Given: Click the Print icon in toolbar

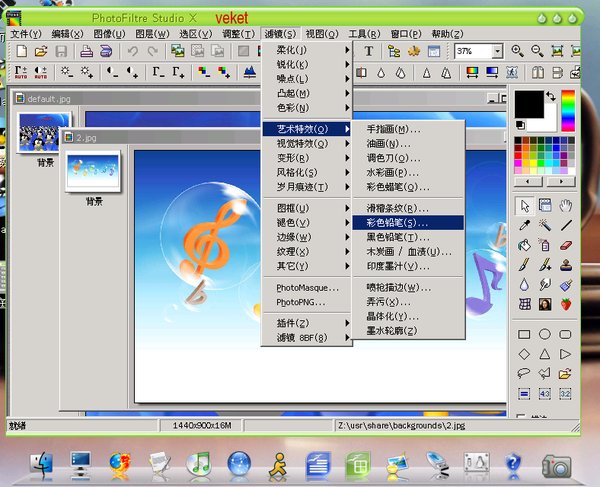Looking at the screenshot, I should (87, 51).
